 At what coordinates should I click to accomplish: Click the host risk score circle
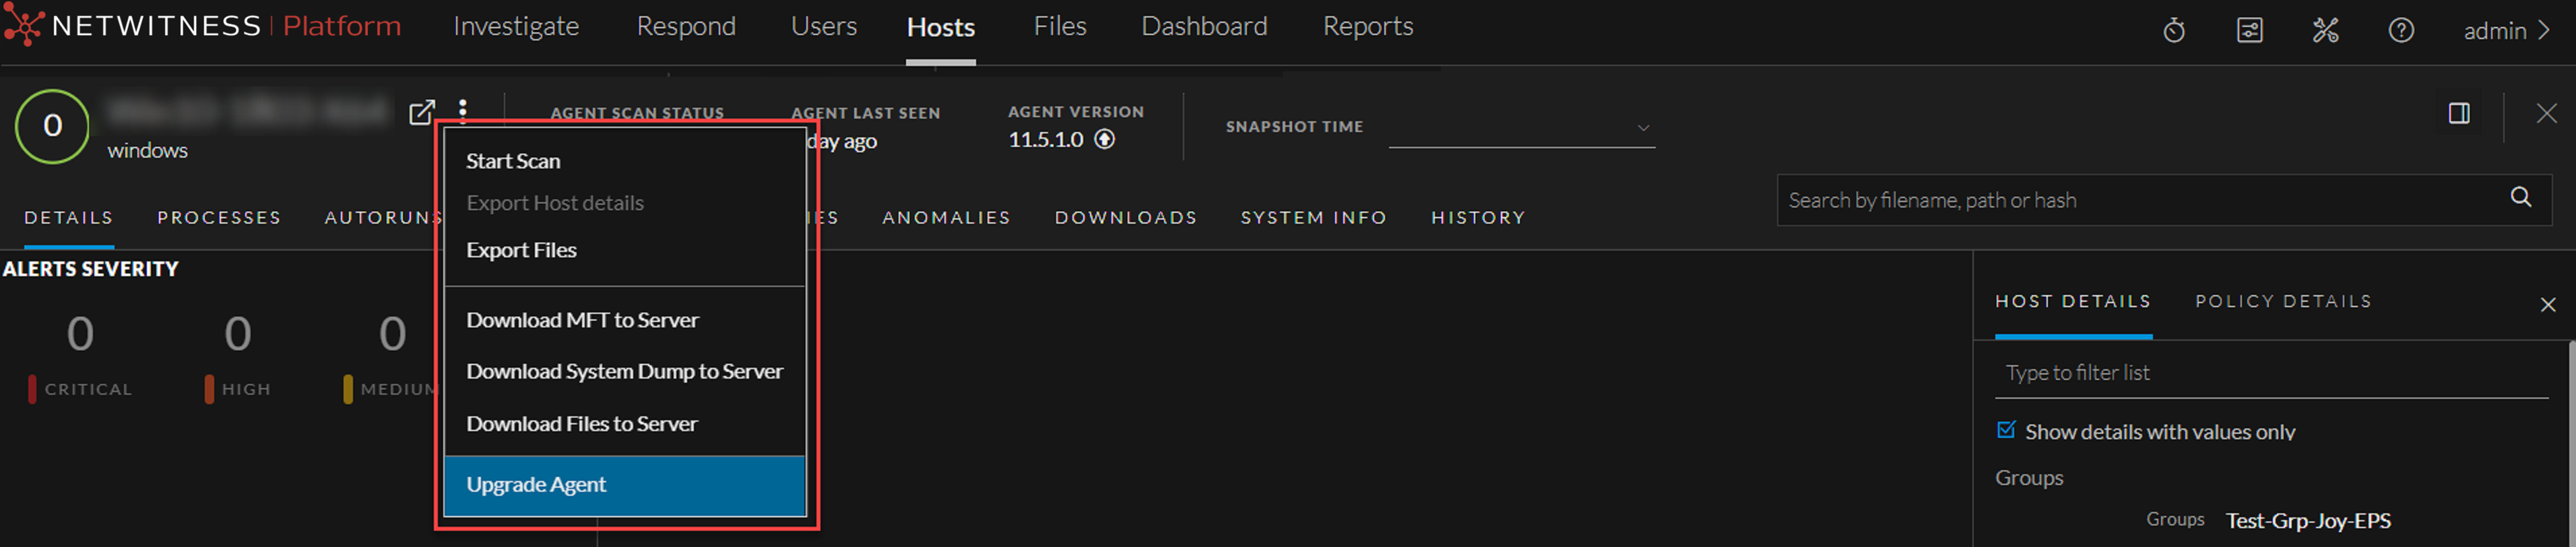[52, 126]
